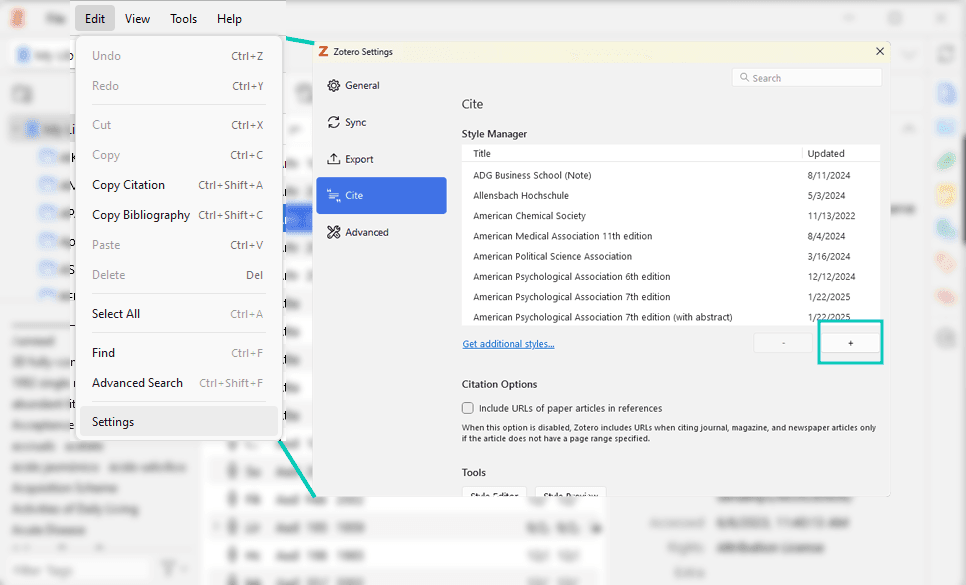
Task: Open the Help menu
Action: click(x=229, y=19)
